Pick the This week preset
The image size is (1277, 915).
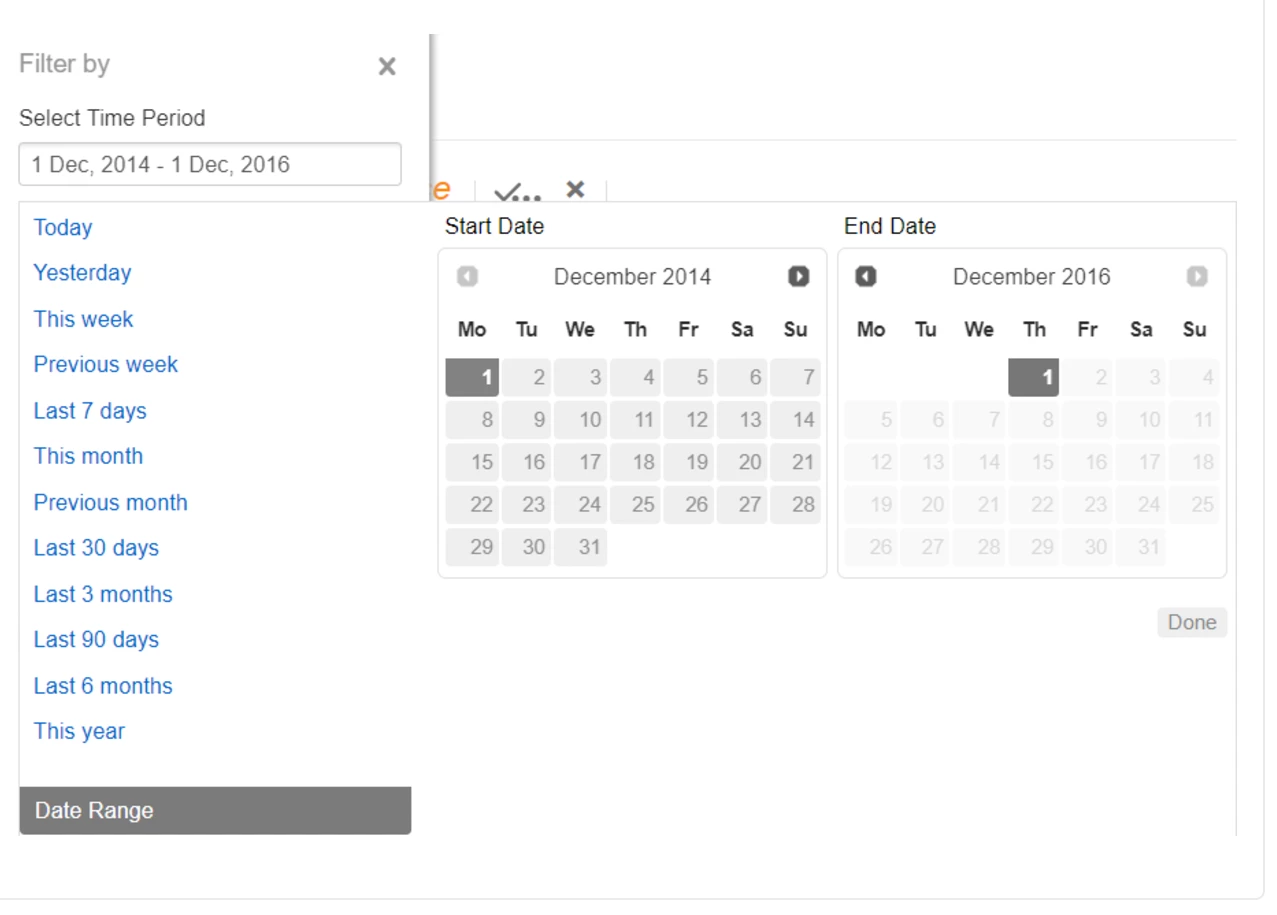(x=83, y=319)
